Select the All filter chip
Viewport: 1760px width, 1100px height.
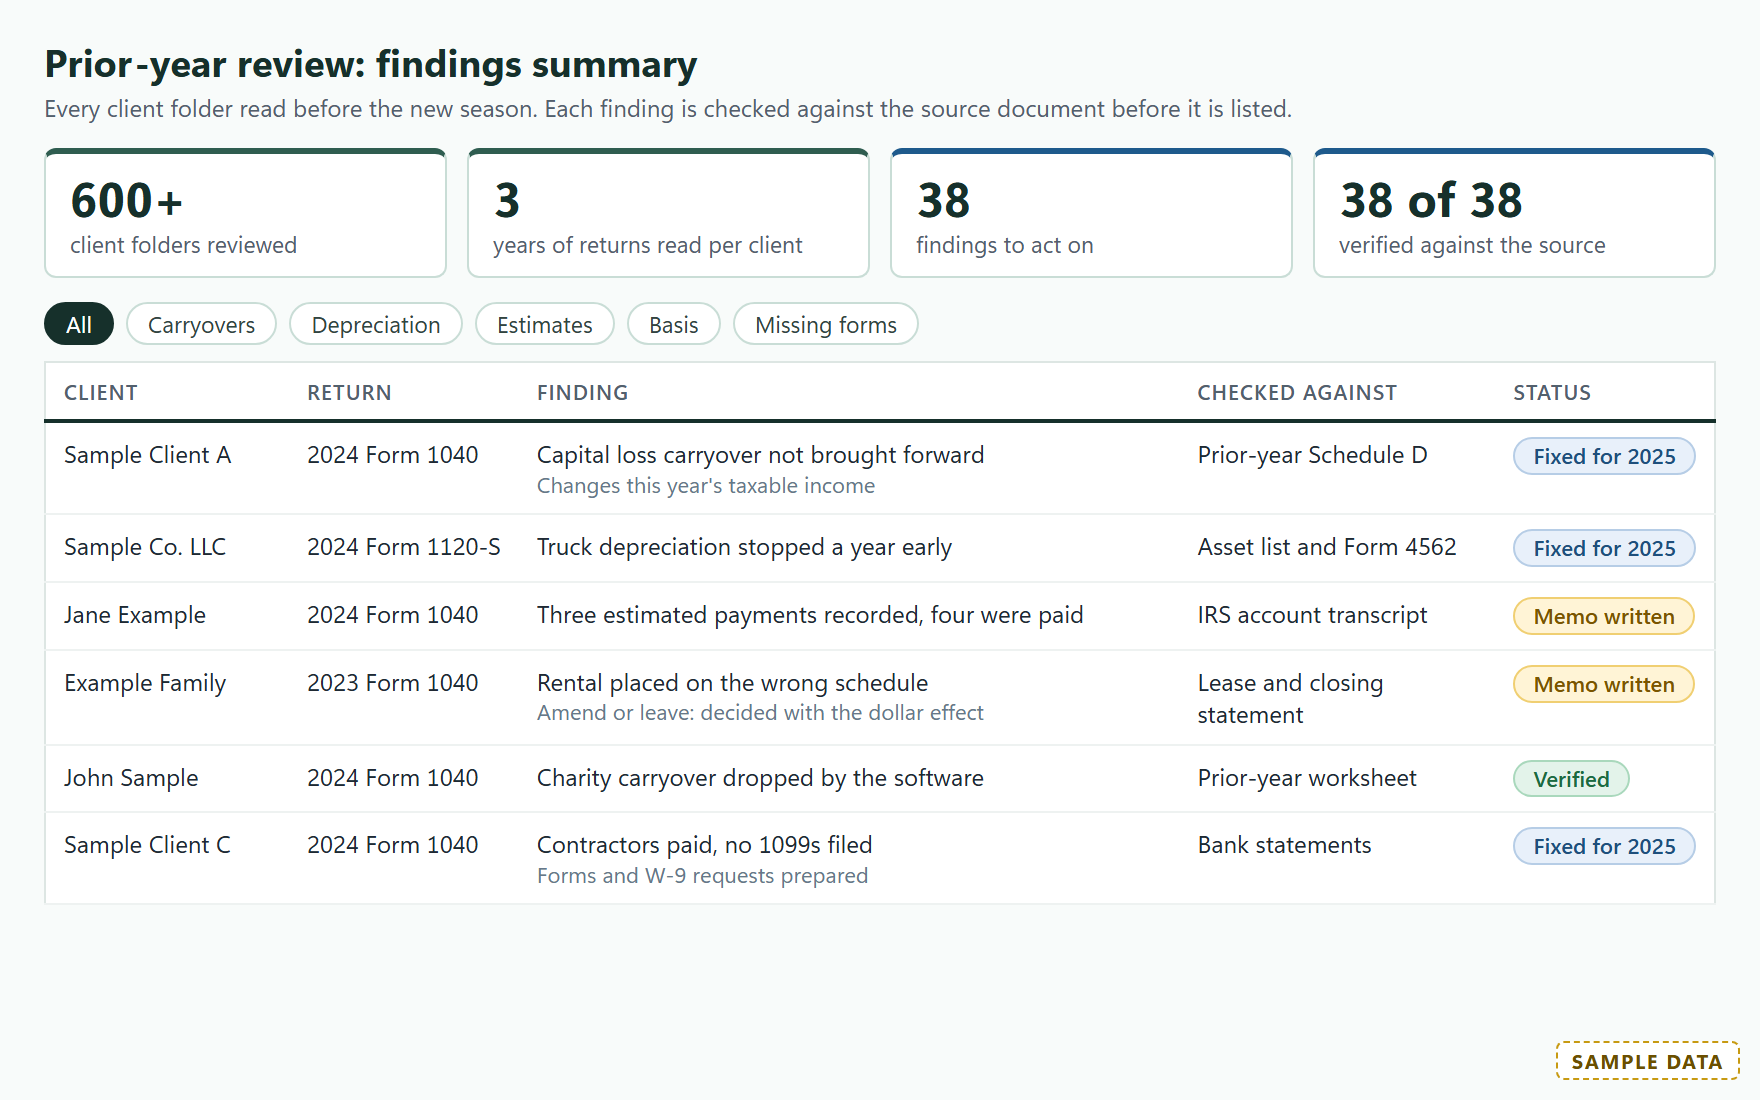click(x=79, y=324)
